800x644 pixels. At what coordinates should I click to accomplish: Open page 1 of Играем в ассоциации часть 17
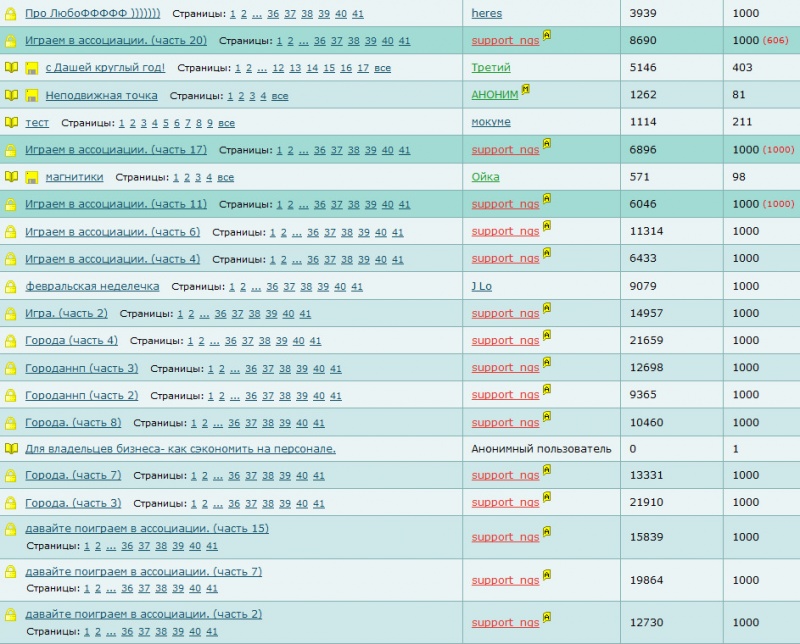279,151
